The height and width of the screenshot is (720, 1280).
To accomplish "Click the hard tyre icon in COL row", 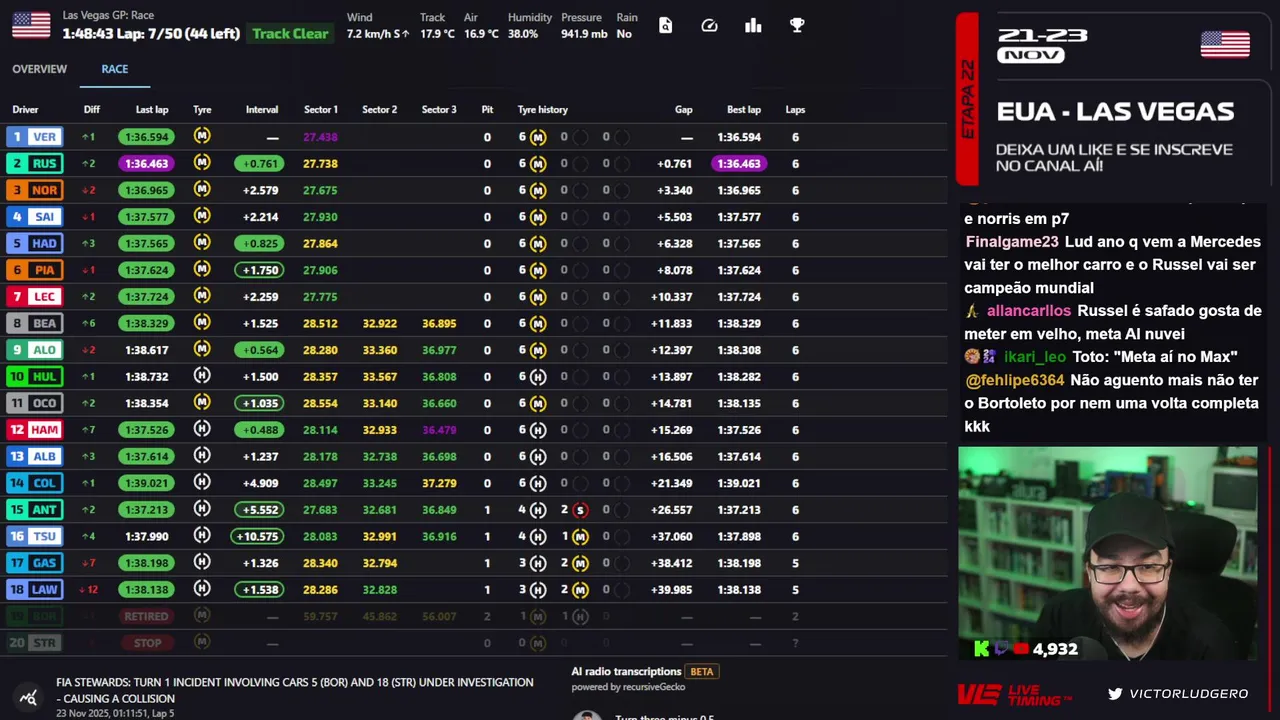I will point(202,483).
